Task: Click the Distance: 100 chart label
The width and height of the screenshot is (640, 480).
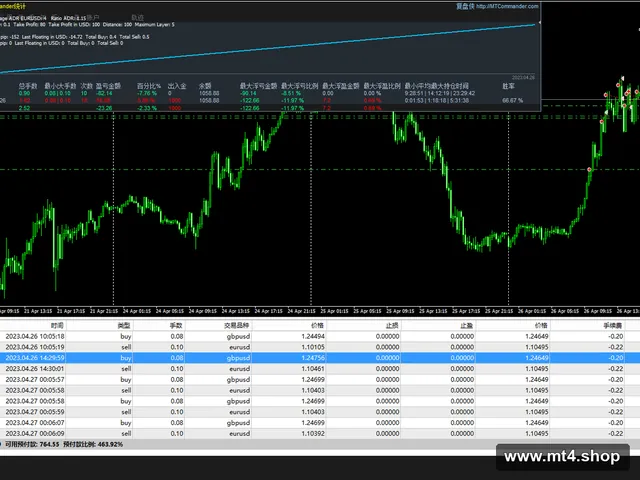Action: 117,24
